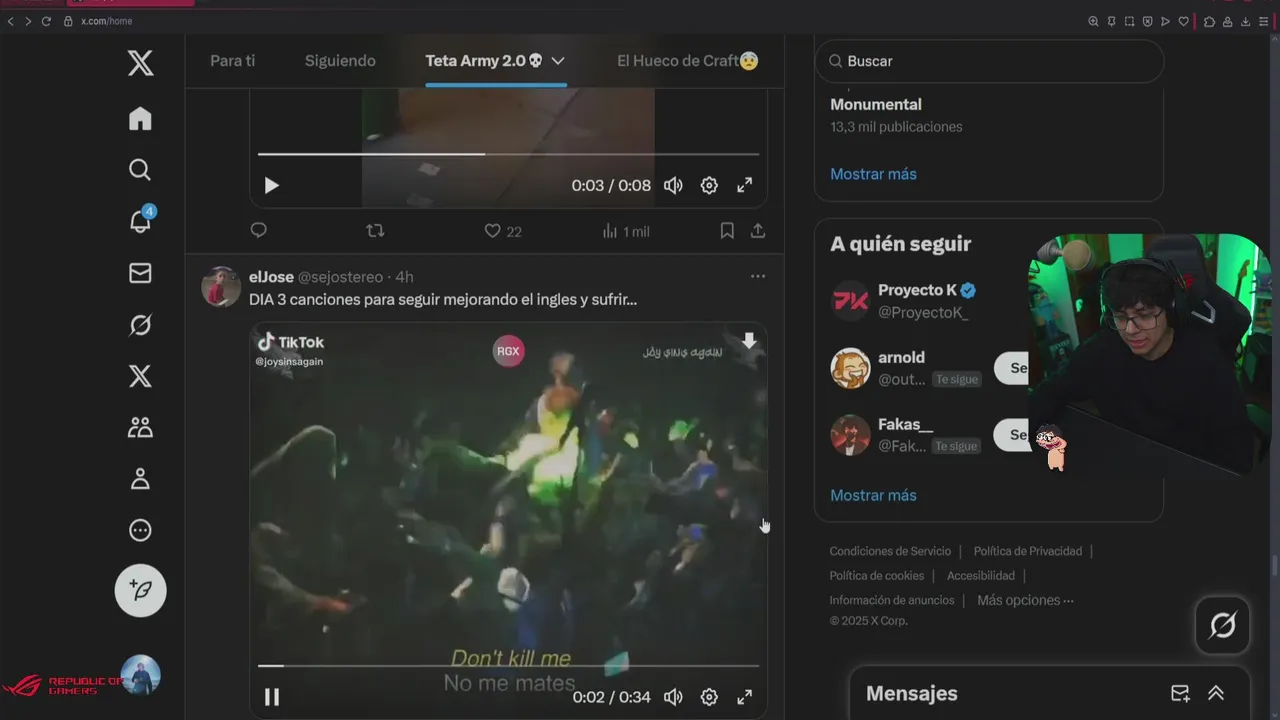Image resolution: width=1280 pixels, height=720 pixels.
Task: Open Información de anuncios link
Action: pos(892,600)
